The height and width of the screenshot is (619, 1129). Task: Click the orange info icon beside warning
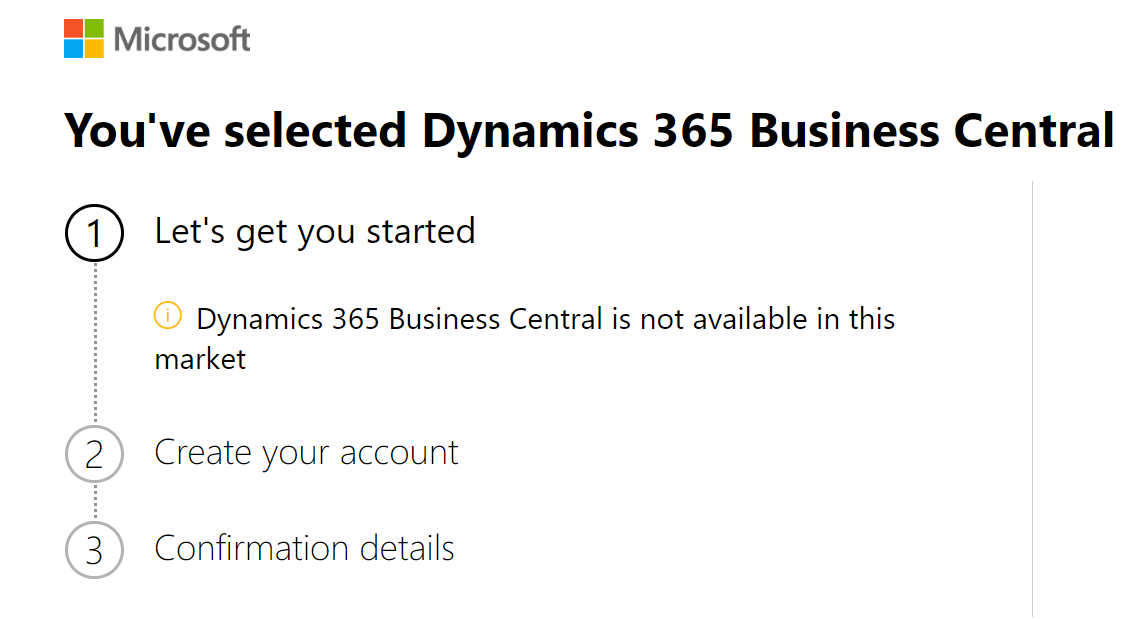tap(168, 315)
